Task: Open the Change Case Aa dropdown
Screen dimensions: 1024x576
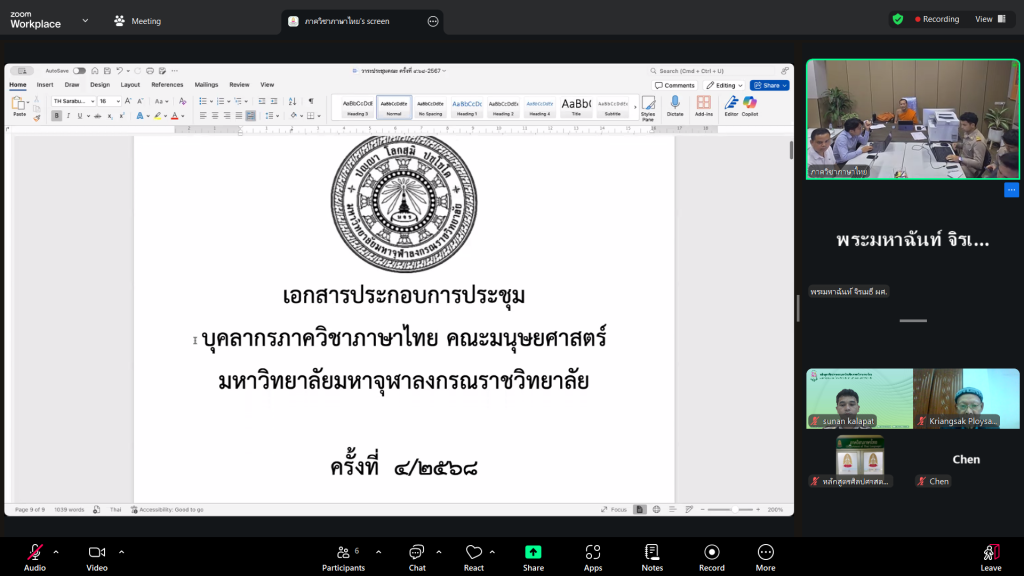Action: tap(161, 101)
